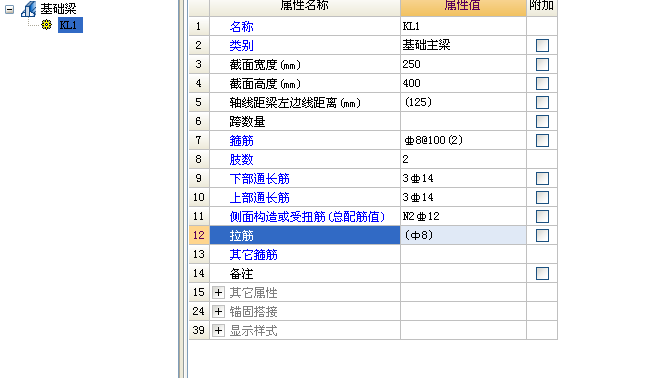The image size is (661, 378).
Task: Edit the 名称 value KL1 cell
Action: point(463,26)
